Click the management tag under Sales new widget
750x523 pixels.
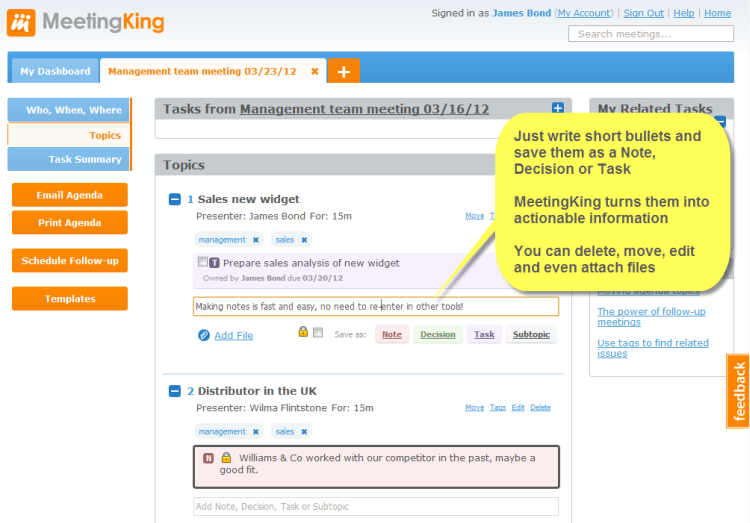(222, 240)
